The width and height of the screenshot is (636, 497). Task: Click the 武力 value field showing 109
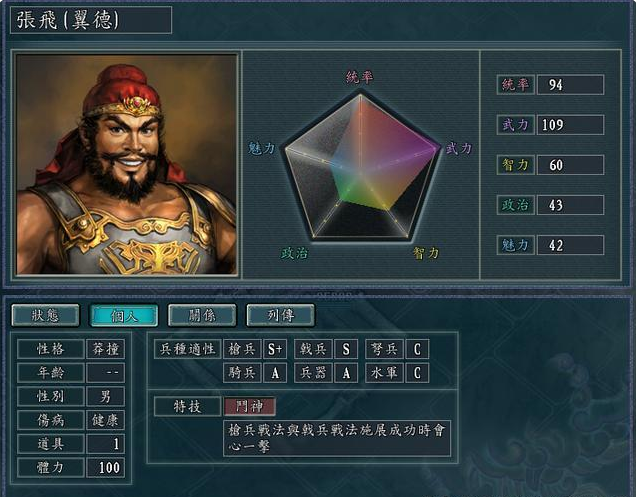coord(570,125)
